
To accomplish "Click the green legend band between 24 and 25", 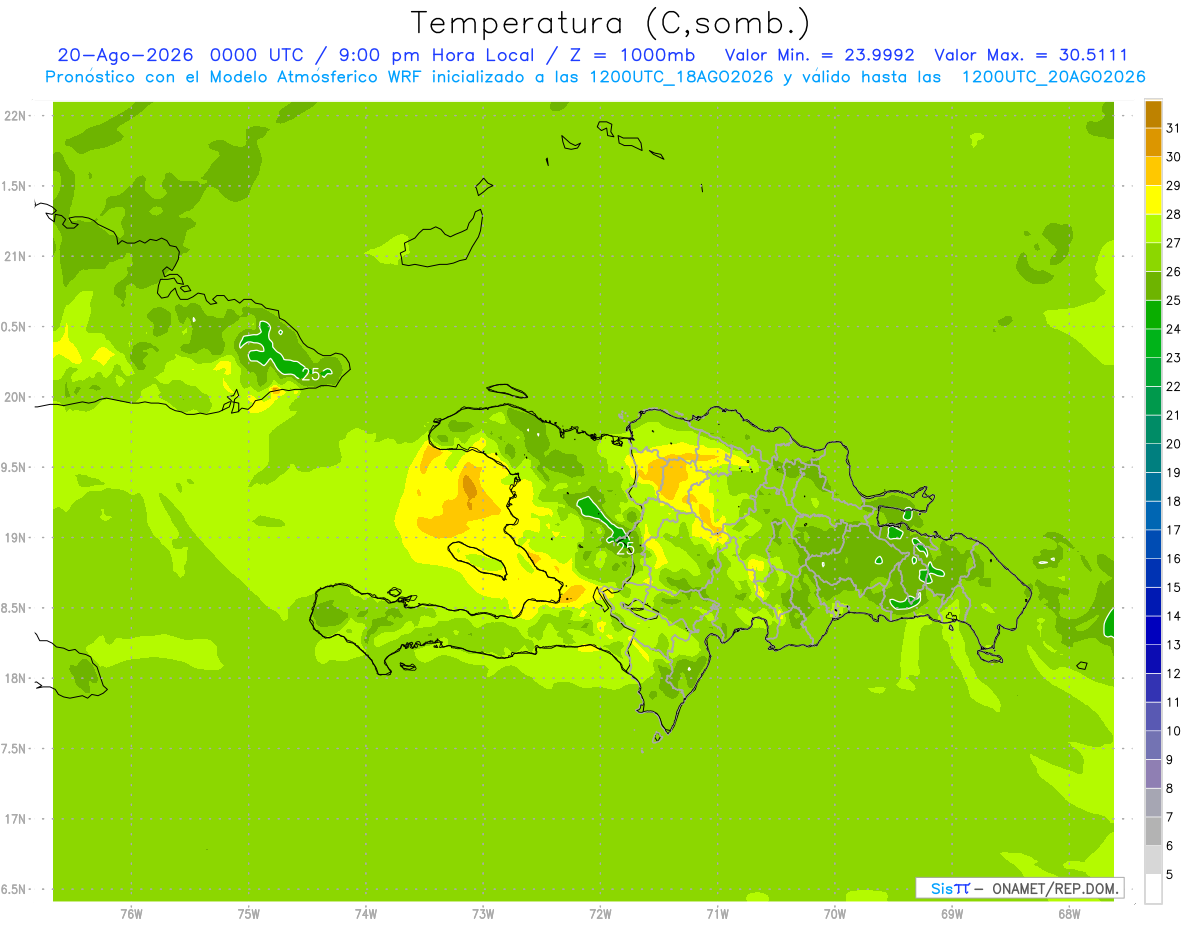I will [1153, 314].
